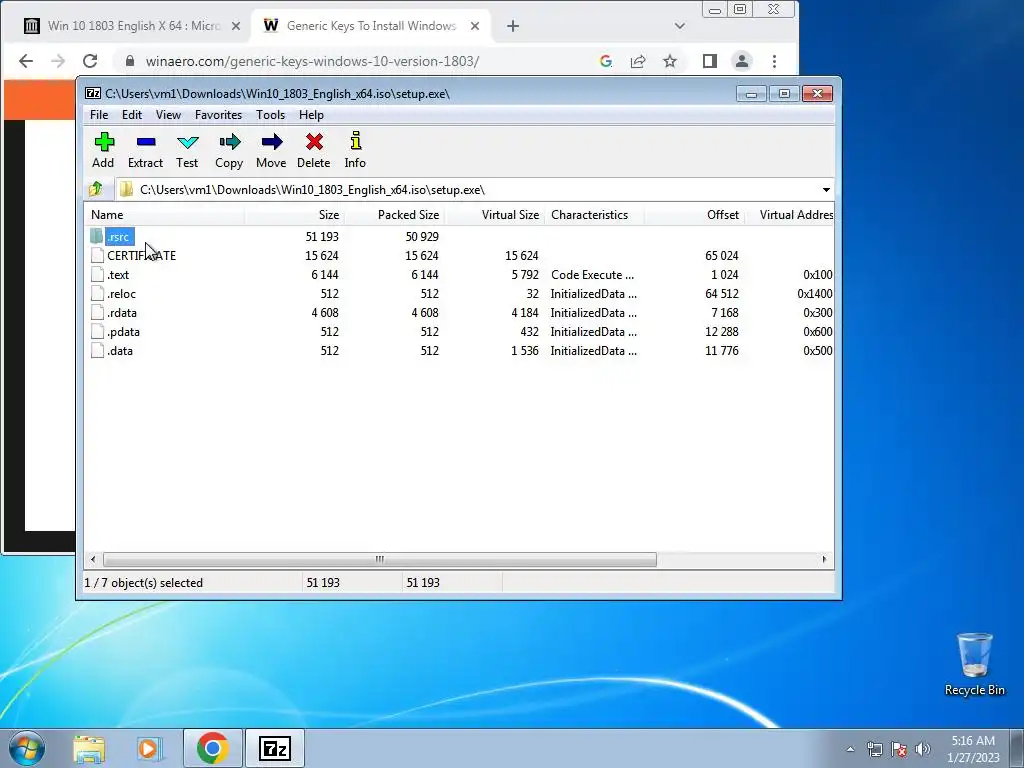Click the volume speaker tray icon
The image size is (1024, 768).
(923, 749)
